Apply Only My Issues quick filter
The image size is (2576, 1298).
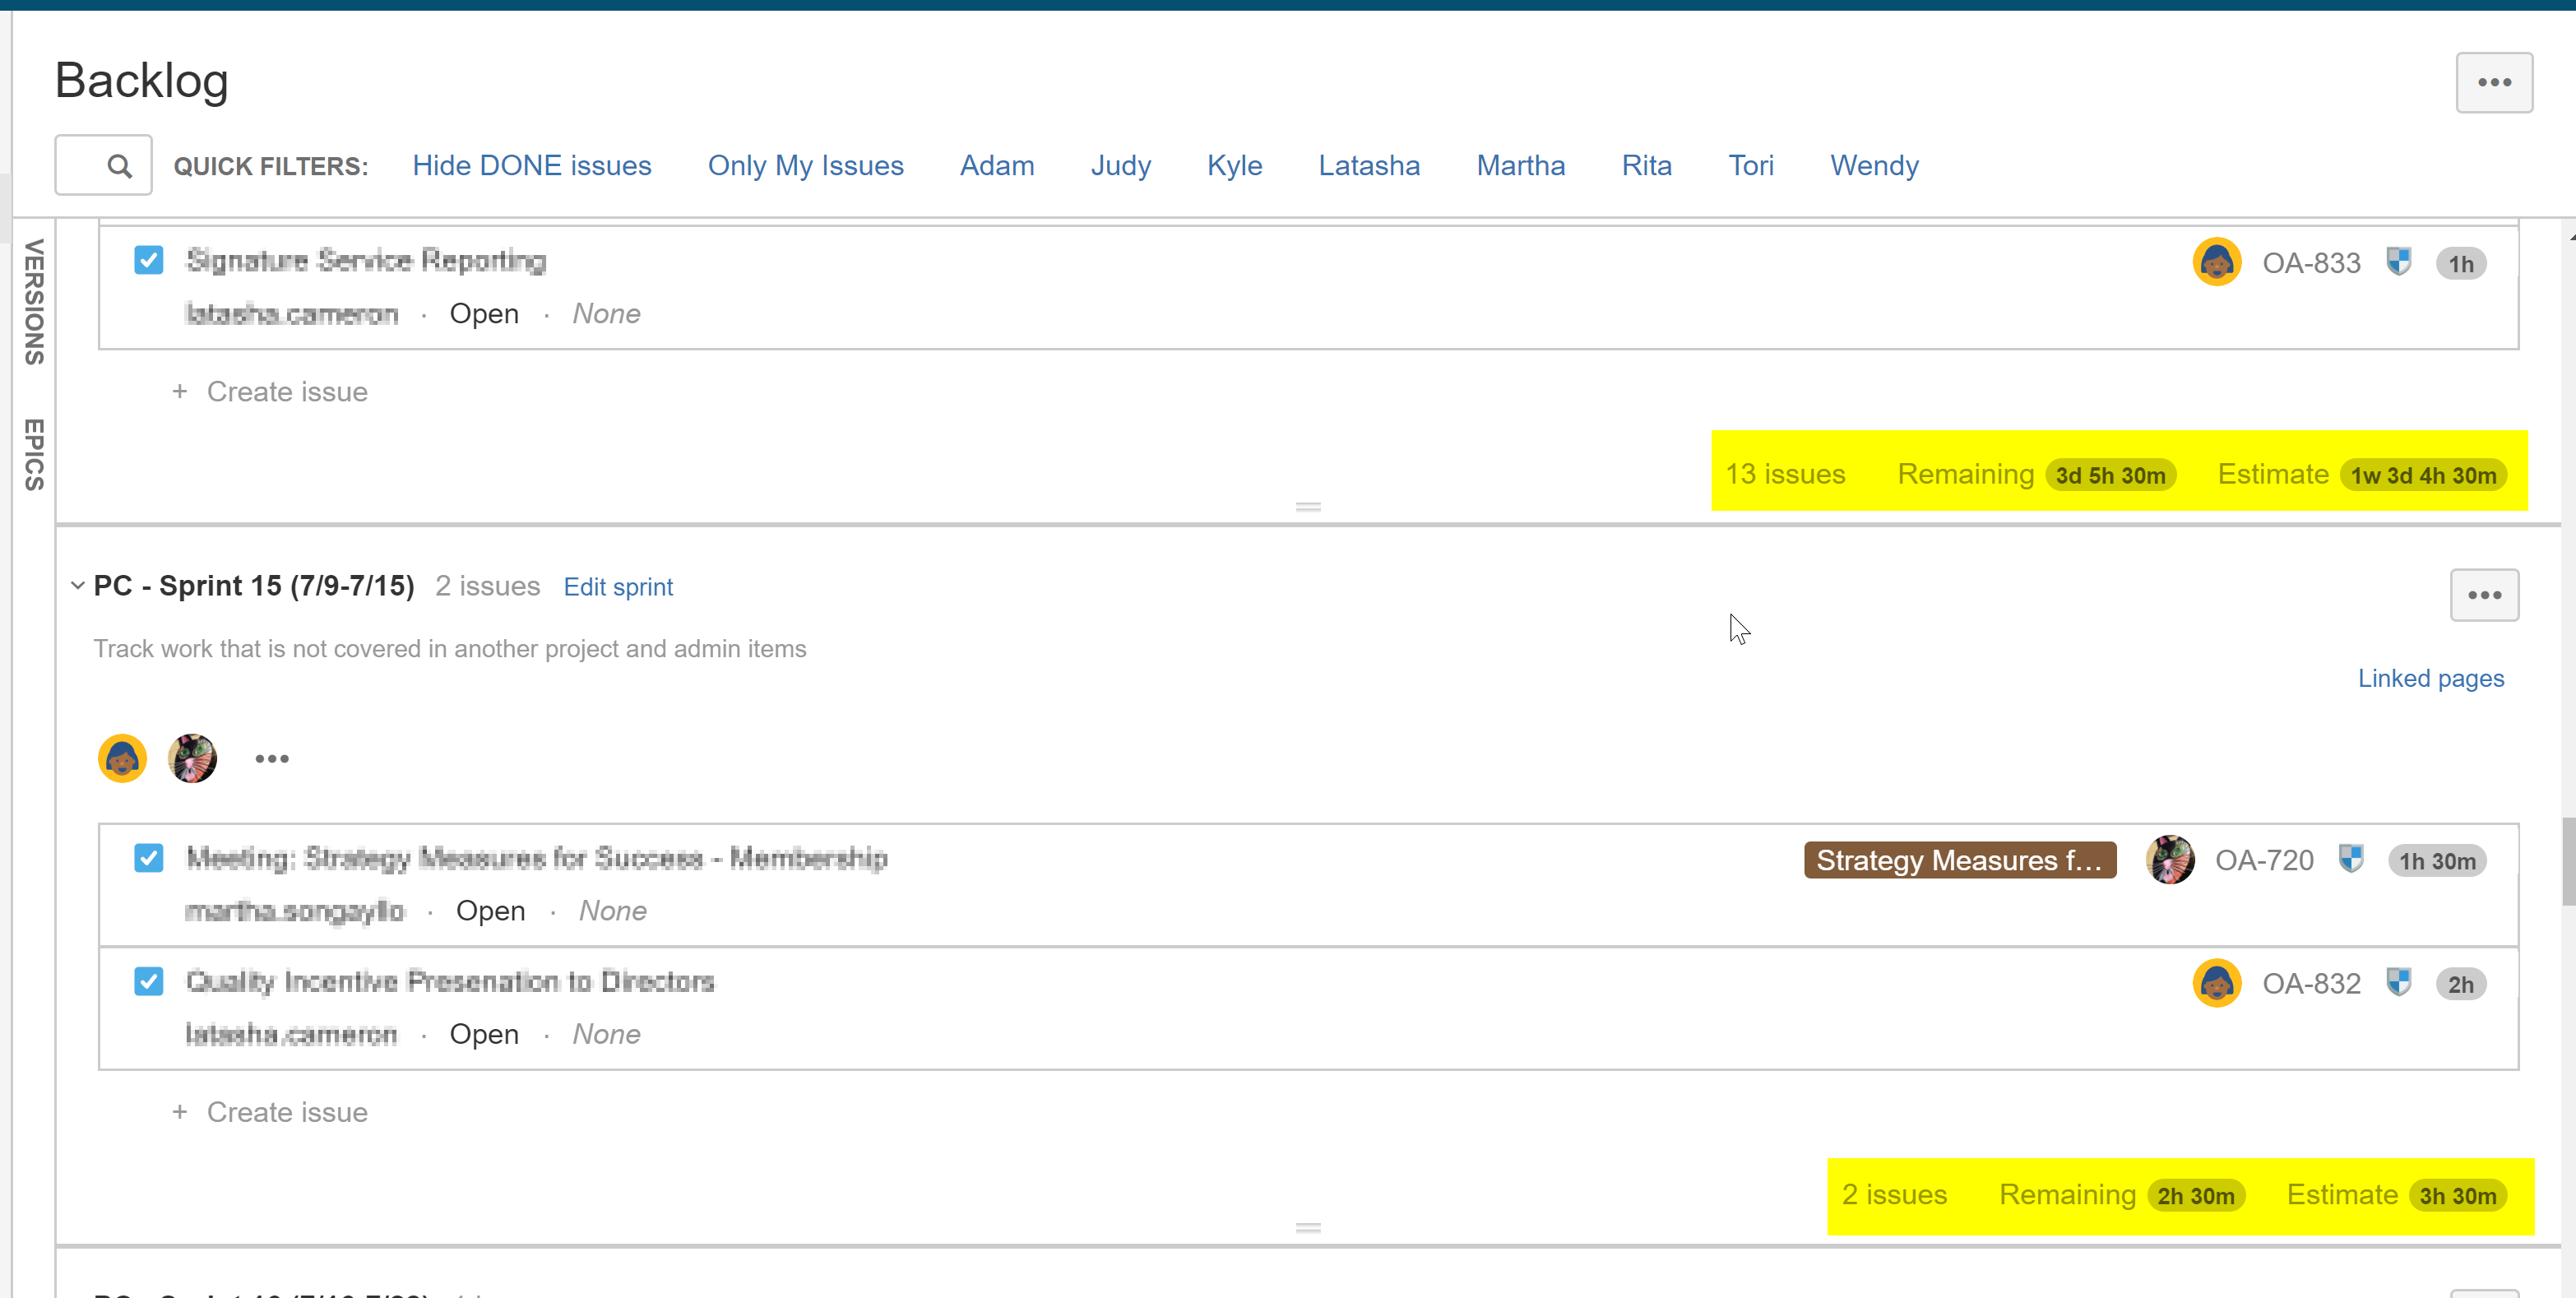point(805,165)
